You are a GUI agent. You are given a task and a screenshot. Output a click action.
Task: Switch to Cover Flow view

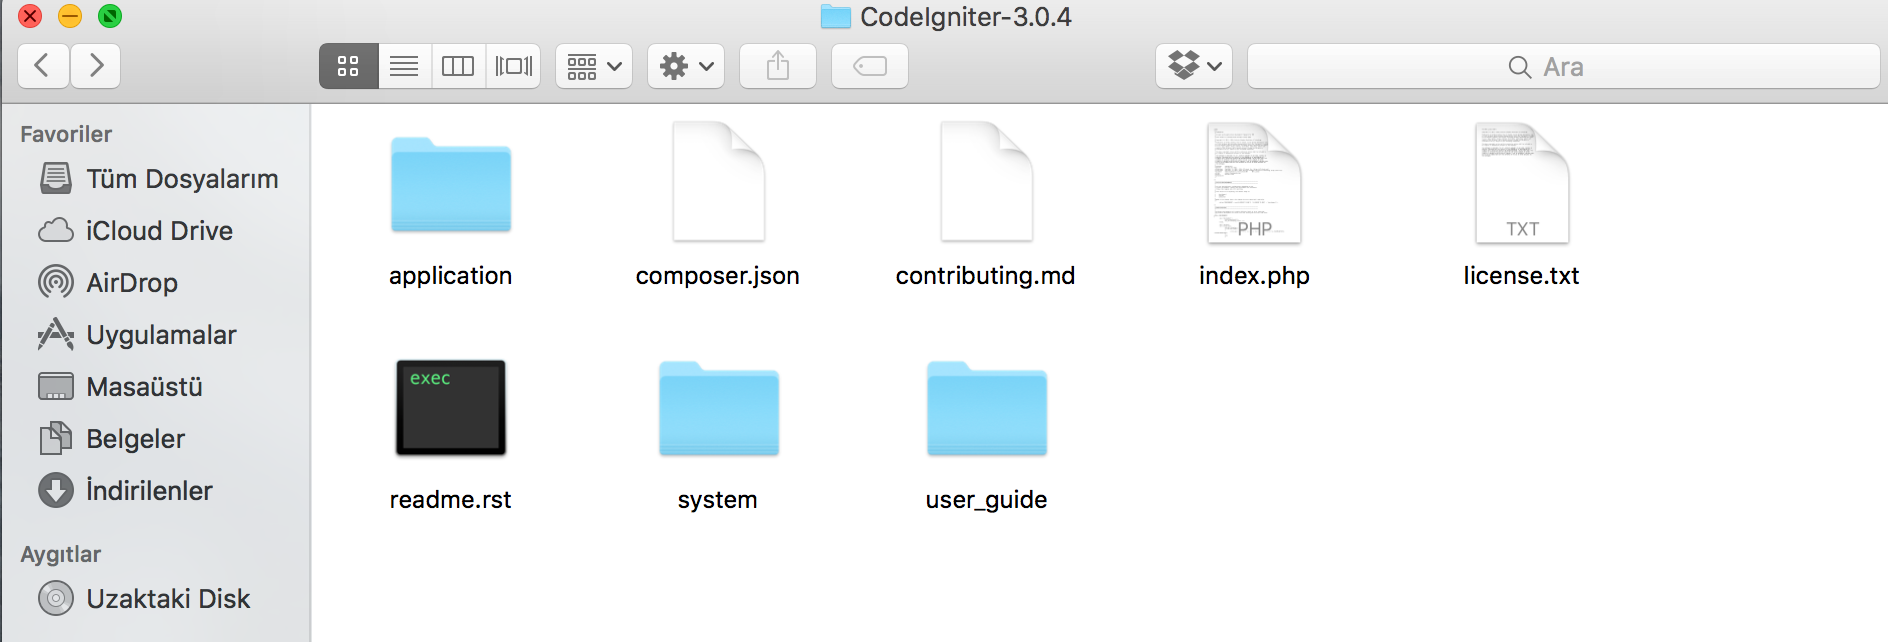coord(513,66)
